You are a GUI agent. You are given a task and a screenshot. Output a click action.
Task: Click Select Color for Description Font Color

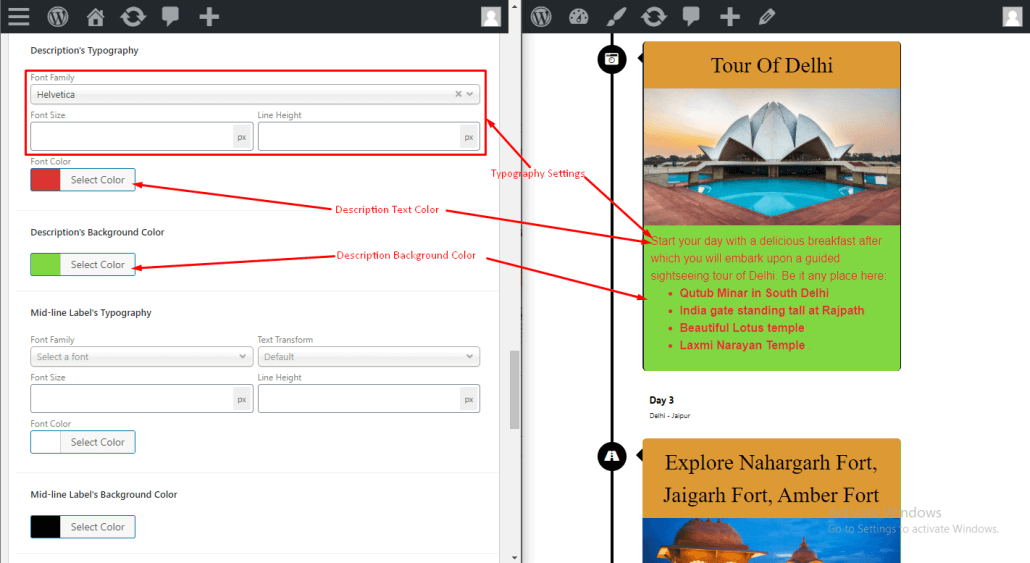(98, 180)
